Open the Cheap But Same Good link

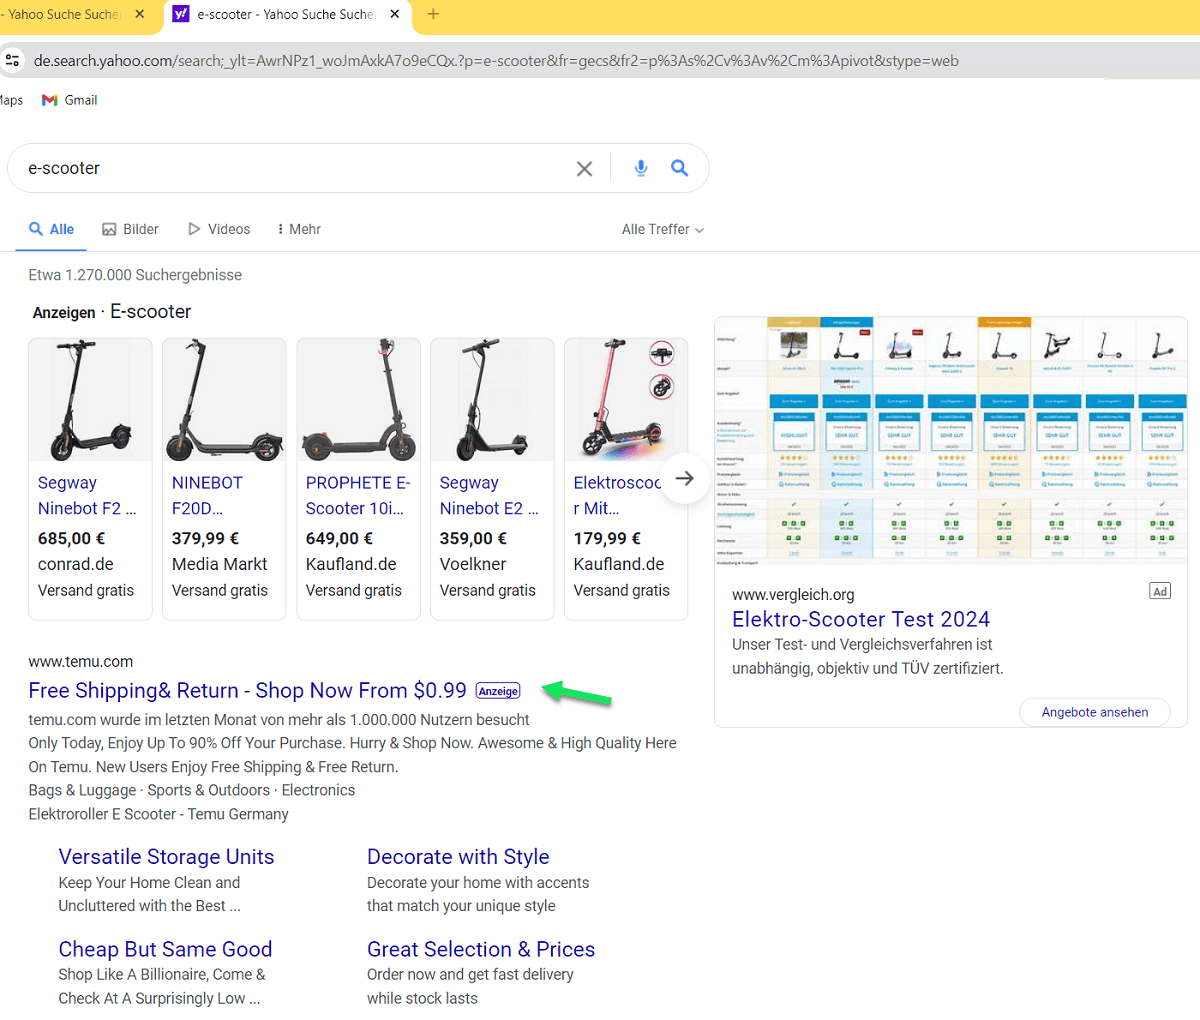tap(165, 949)
